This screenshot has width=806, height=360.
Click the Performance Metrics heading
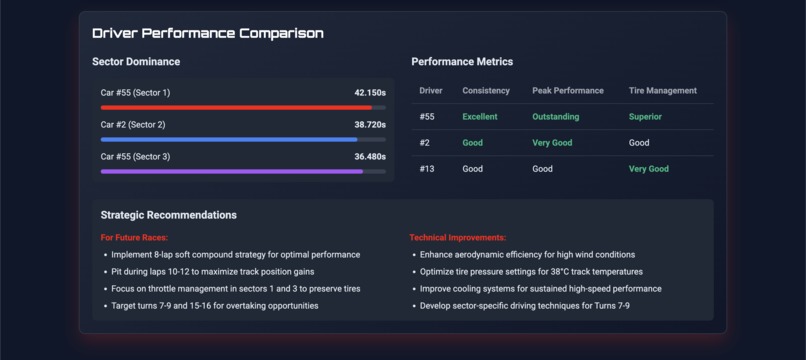click(462, 62)
